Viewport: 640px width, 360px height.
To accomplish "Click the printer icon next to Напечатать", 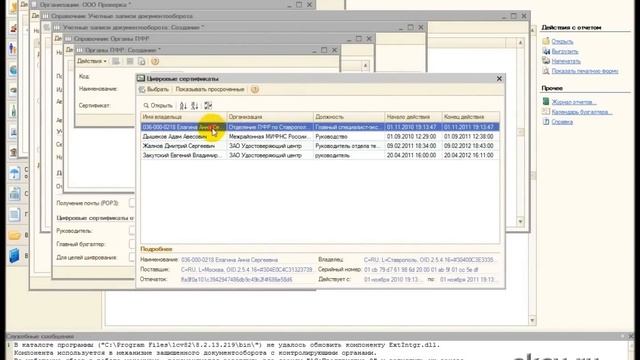I will 546,61.
